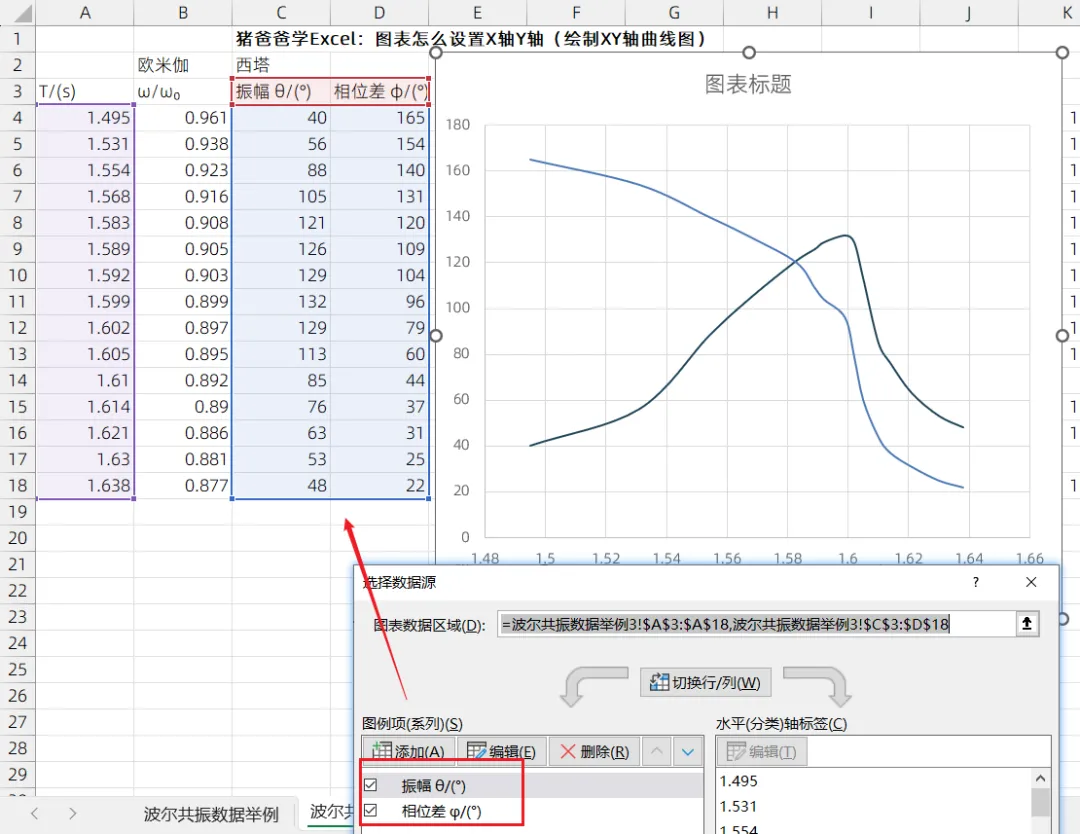Viewport: 1080px width, 834px height.
Task: Select the title cell 猪爸爸学Excel
Action: [x=471, y=39]
